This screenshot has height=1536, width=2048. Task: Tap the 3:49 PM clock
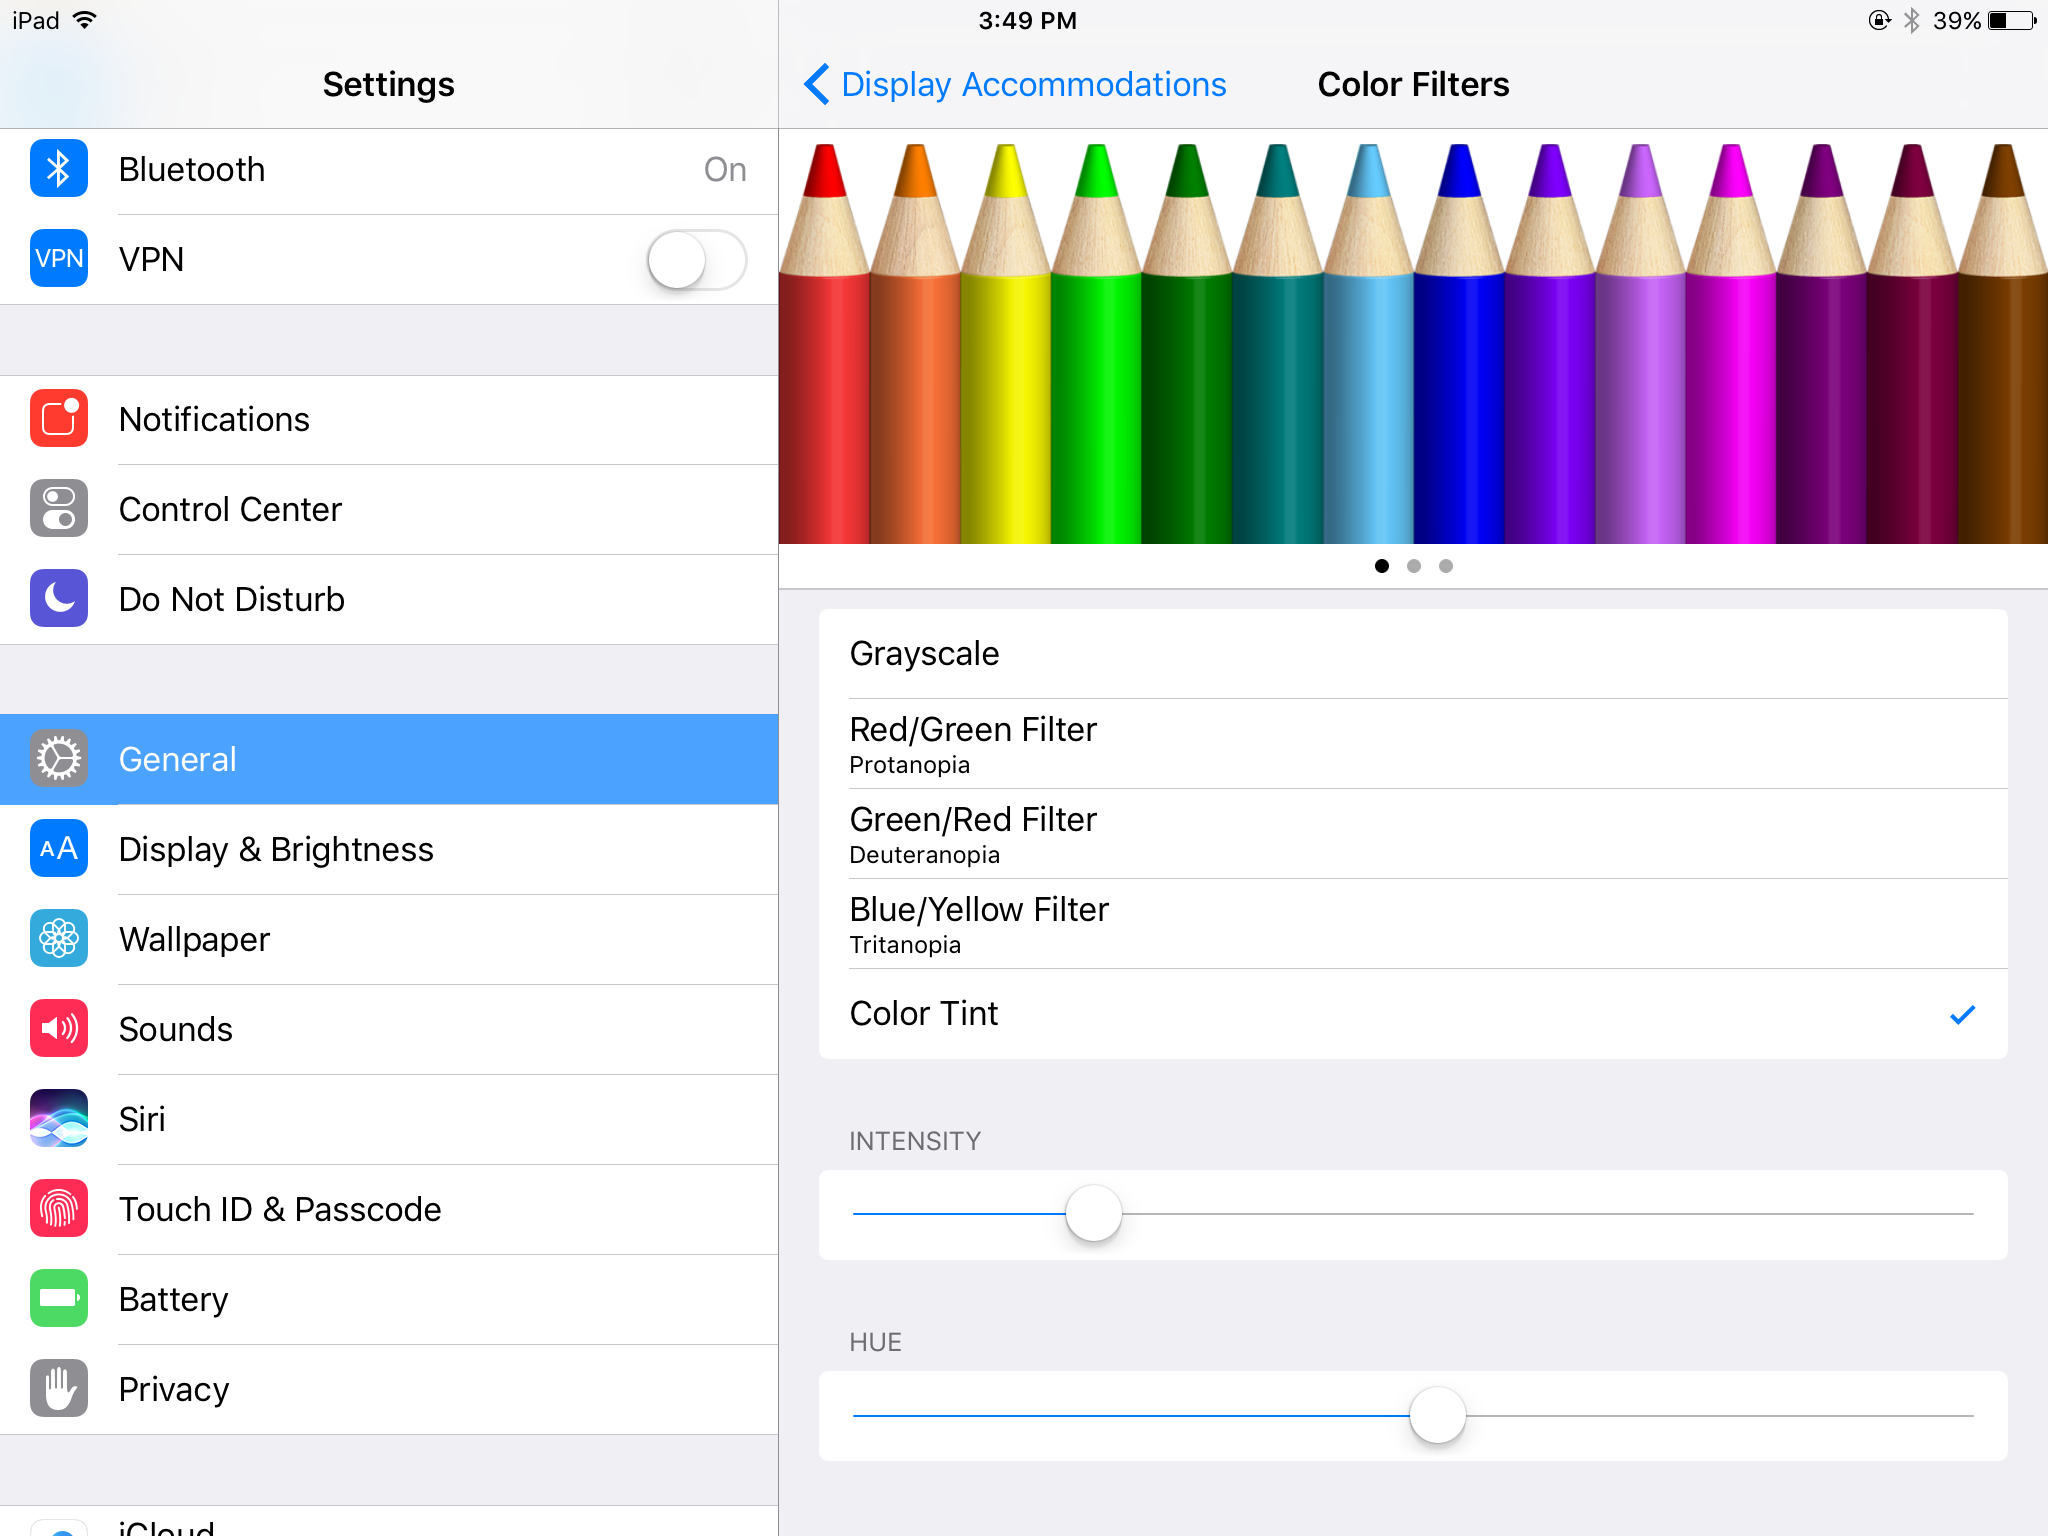pos(1027,20)
